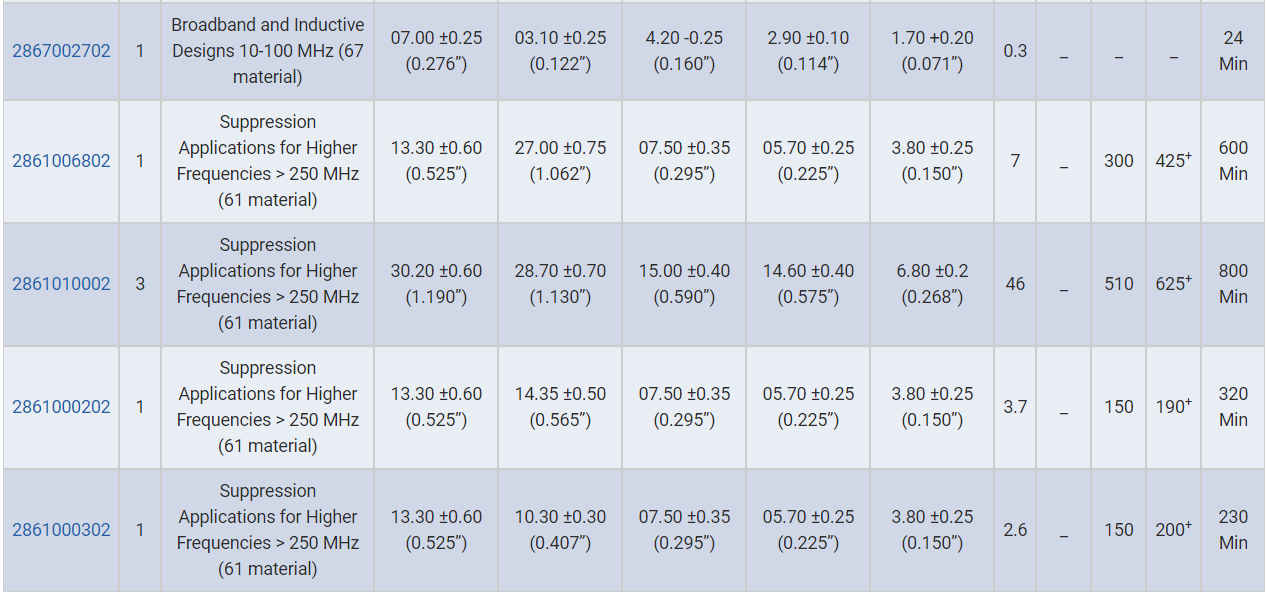Open part number 2861000202 link
Screen dimensions: 1266x592
click(x=61, y=407)
